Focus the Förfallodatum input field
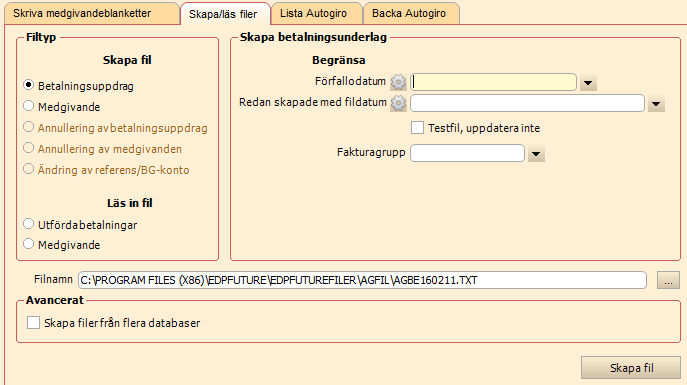 pyautogui.click(x=493, y=82)
